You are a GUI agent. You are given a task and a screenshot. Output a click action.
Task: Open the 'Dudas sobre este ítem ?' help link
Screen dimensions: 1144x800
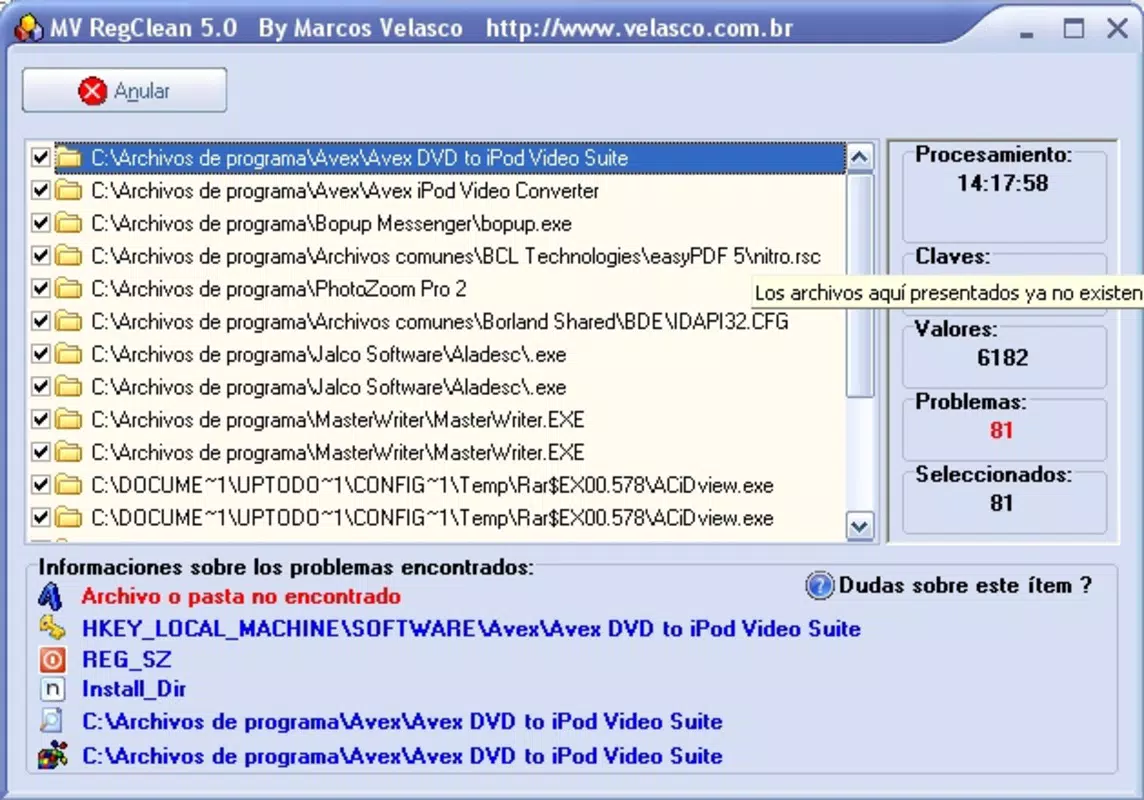pos(965,586)
